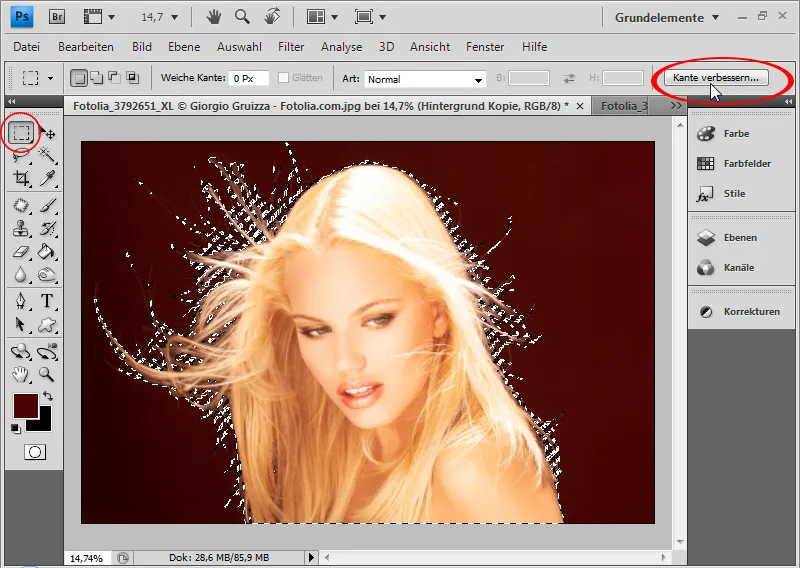Open the tool preset picker arrow
The width and height of the screenshot is (800, 568).
(50, 78)
